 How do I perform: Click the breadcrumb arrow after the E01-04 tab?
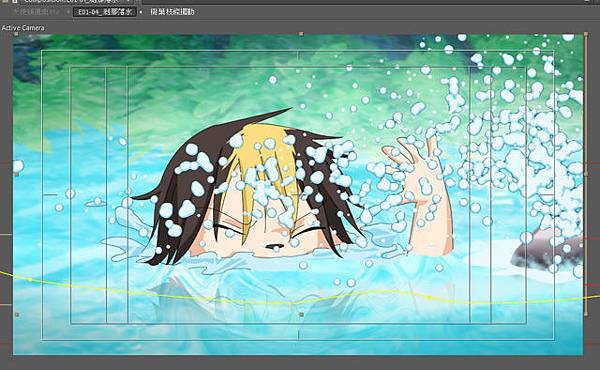pos(141,12)
